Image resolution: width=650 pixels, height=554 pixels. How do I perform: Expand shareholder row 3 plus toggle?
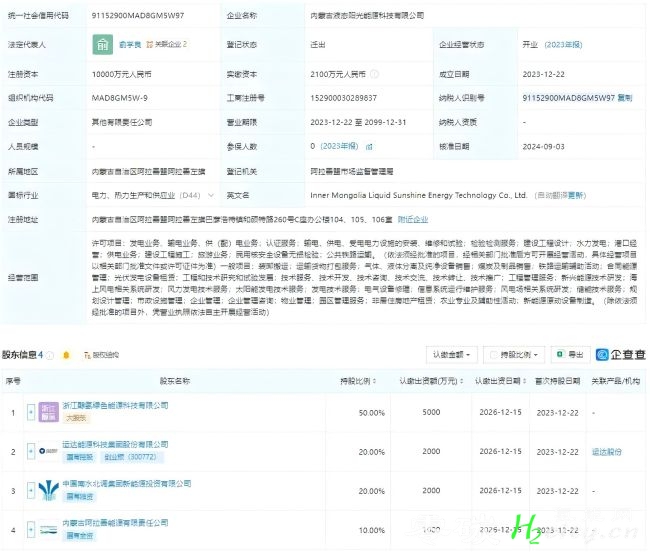(31, 491)
